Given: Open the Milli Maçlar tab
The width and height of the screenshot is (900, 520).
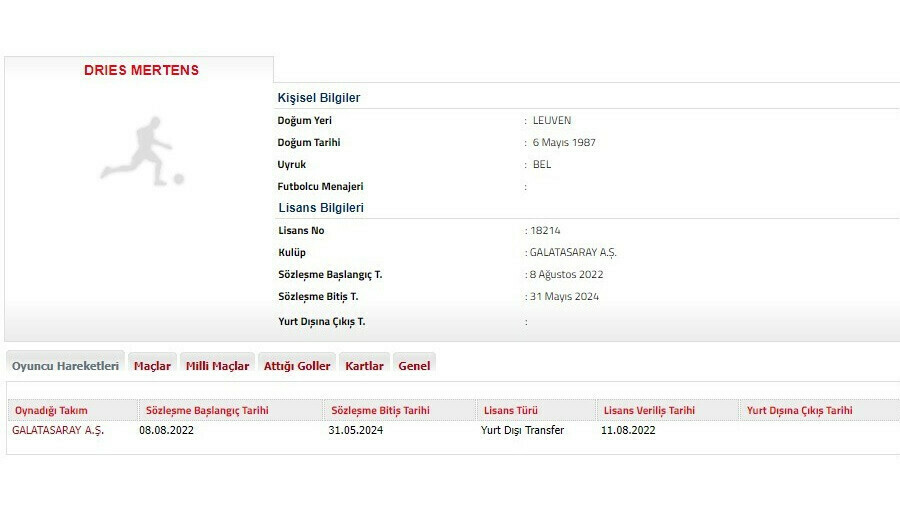Looking at the screenshot, I should (217, 366).
